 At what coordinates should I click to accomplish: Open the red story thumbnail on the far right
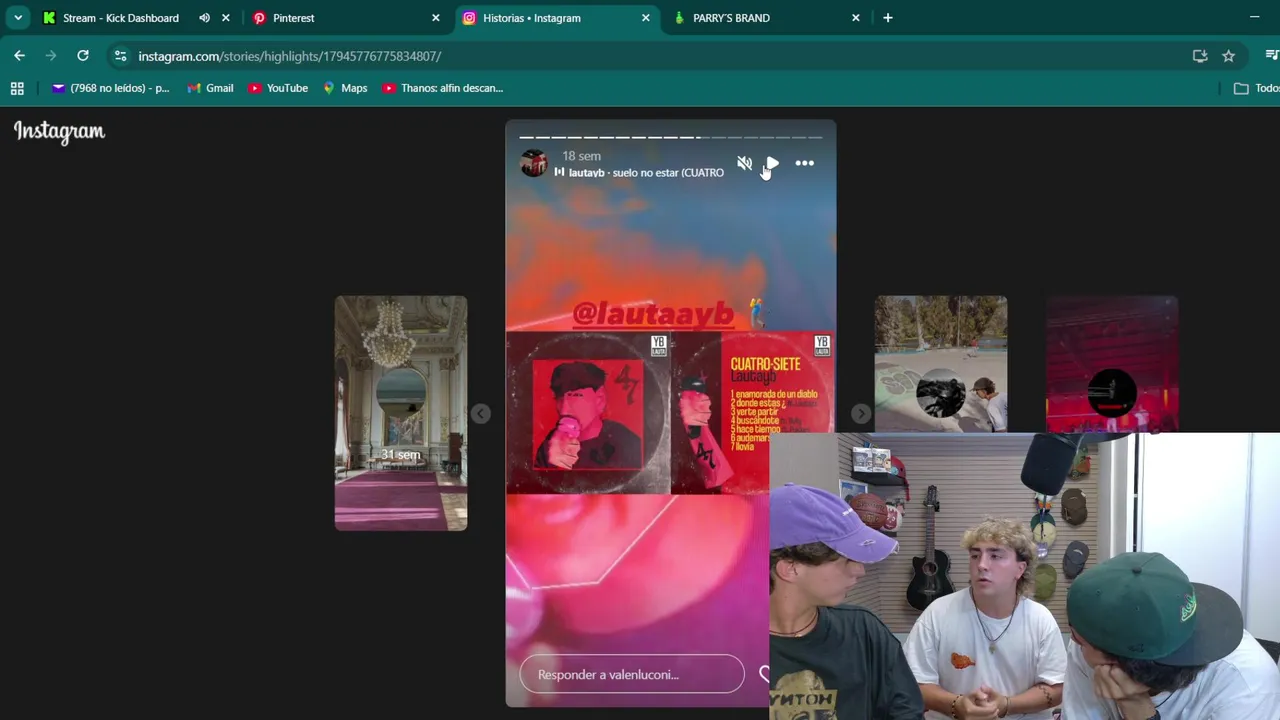click(x=1112, y=364)
